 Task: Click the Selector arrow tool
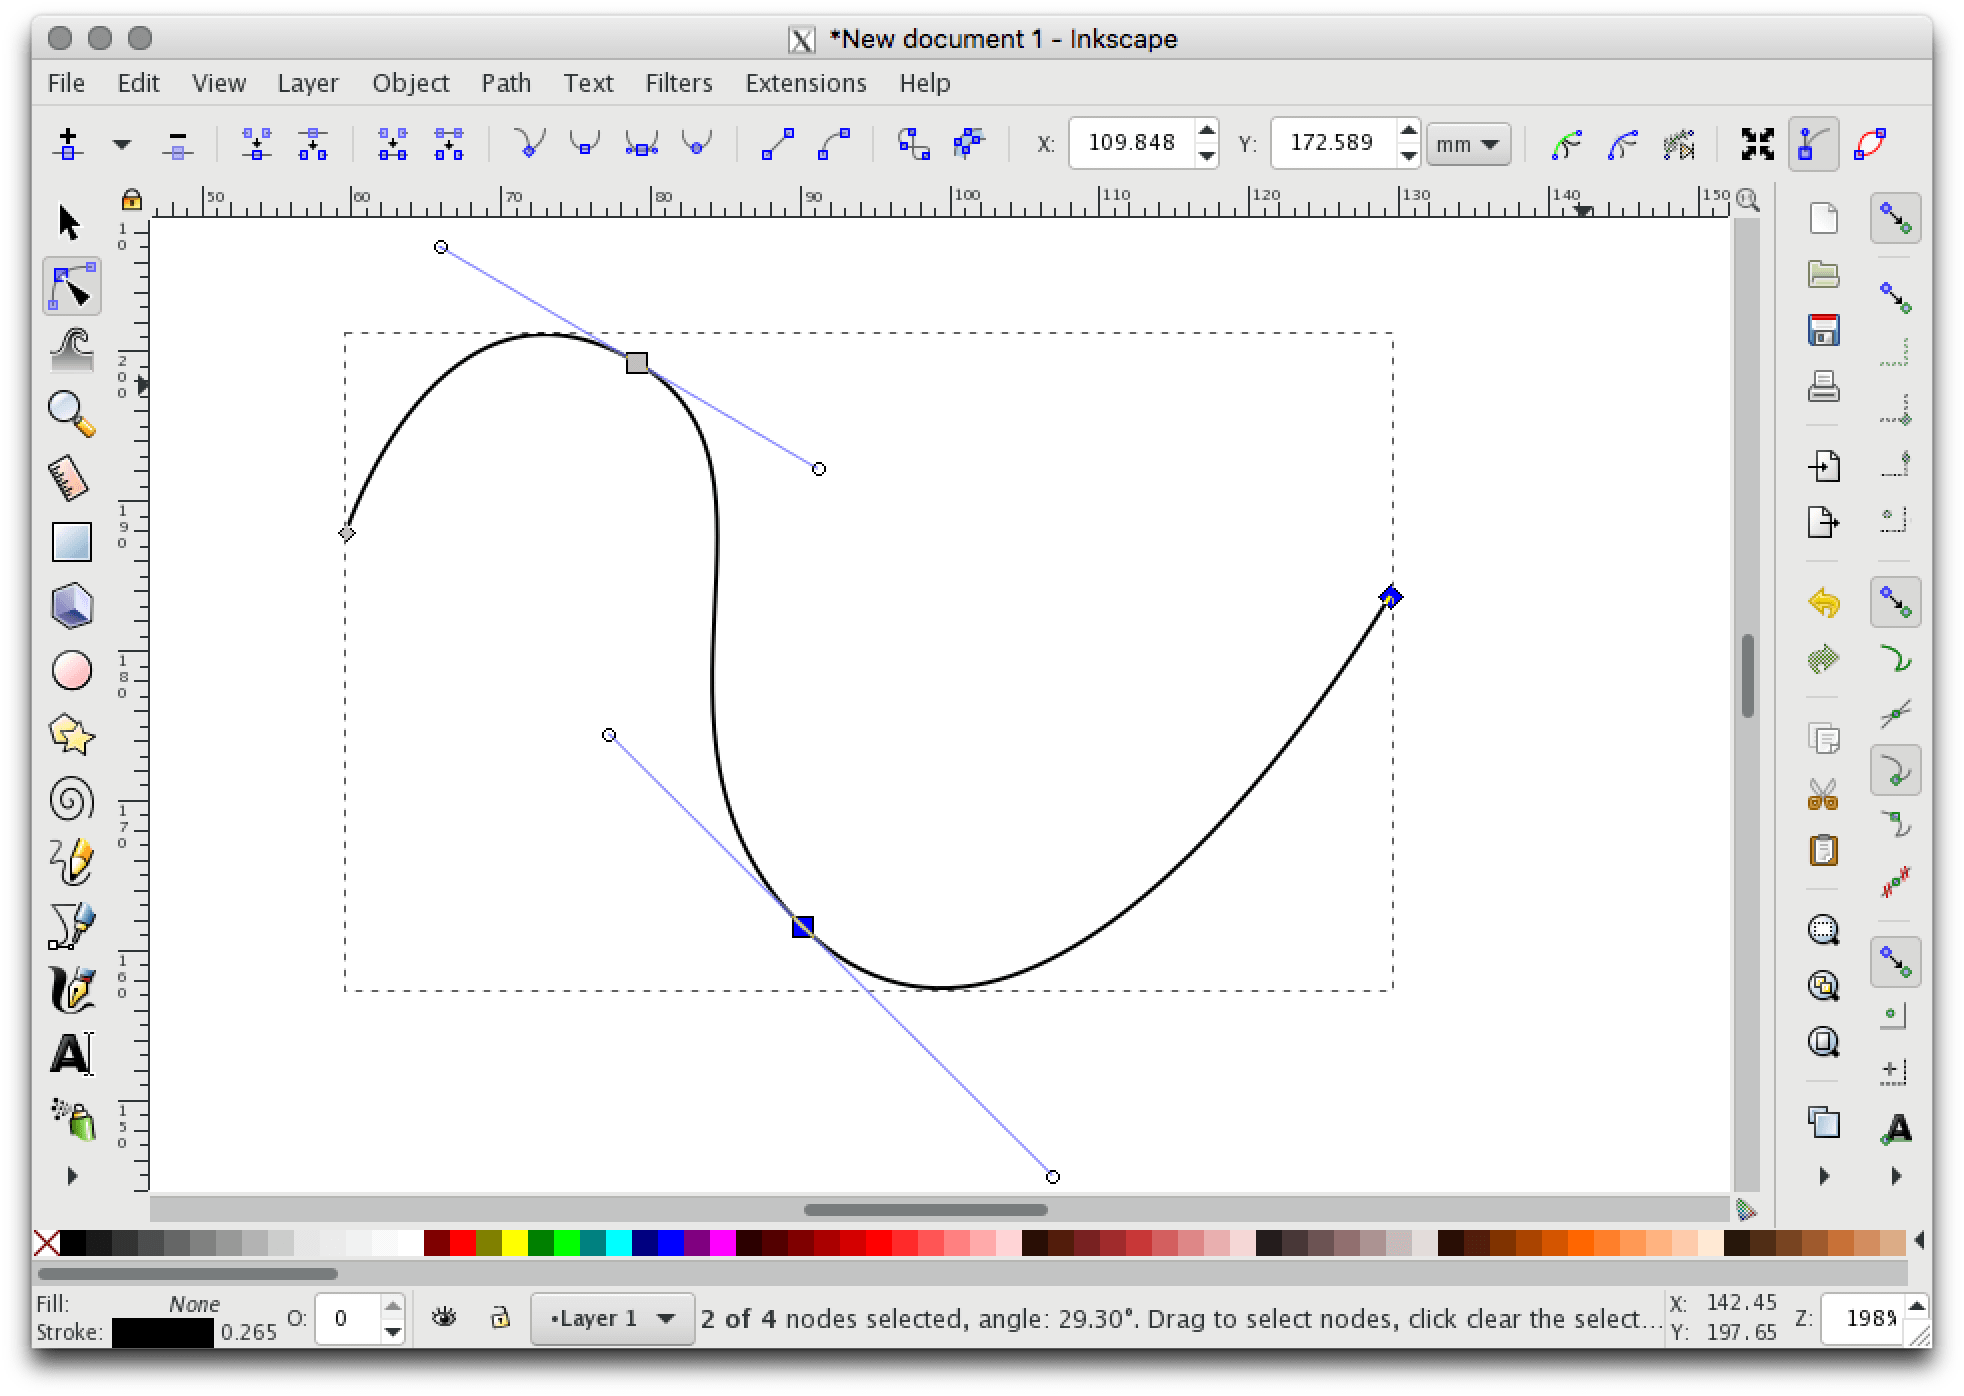69,223
